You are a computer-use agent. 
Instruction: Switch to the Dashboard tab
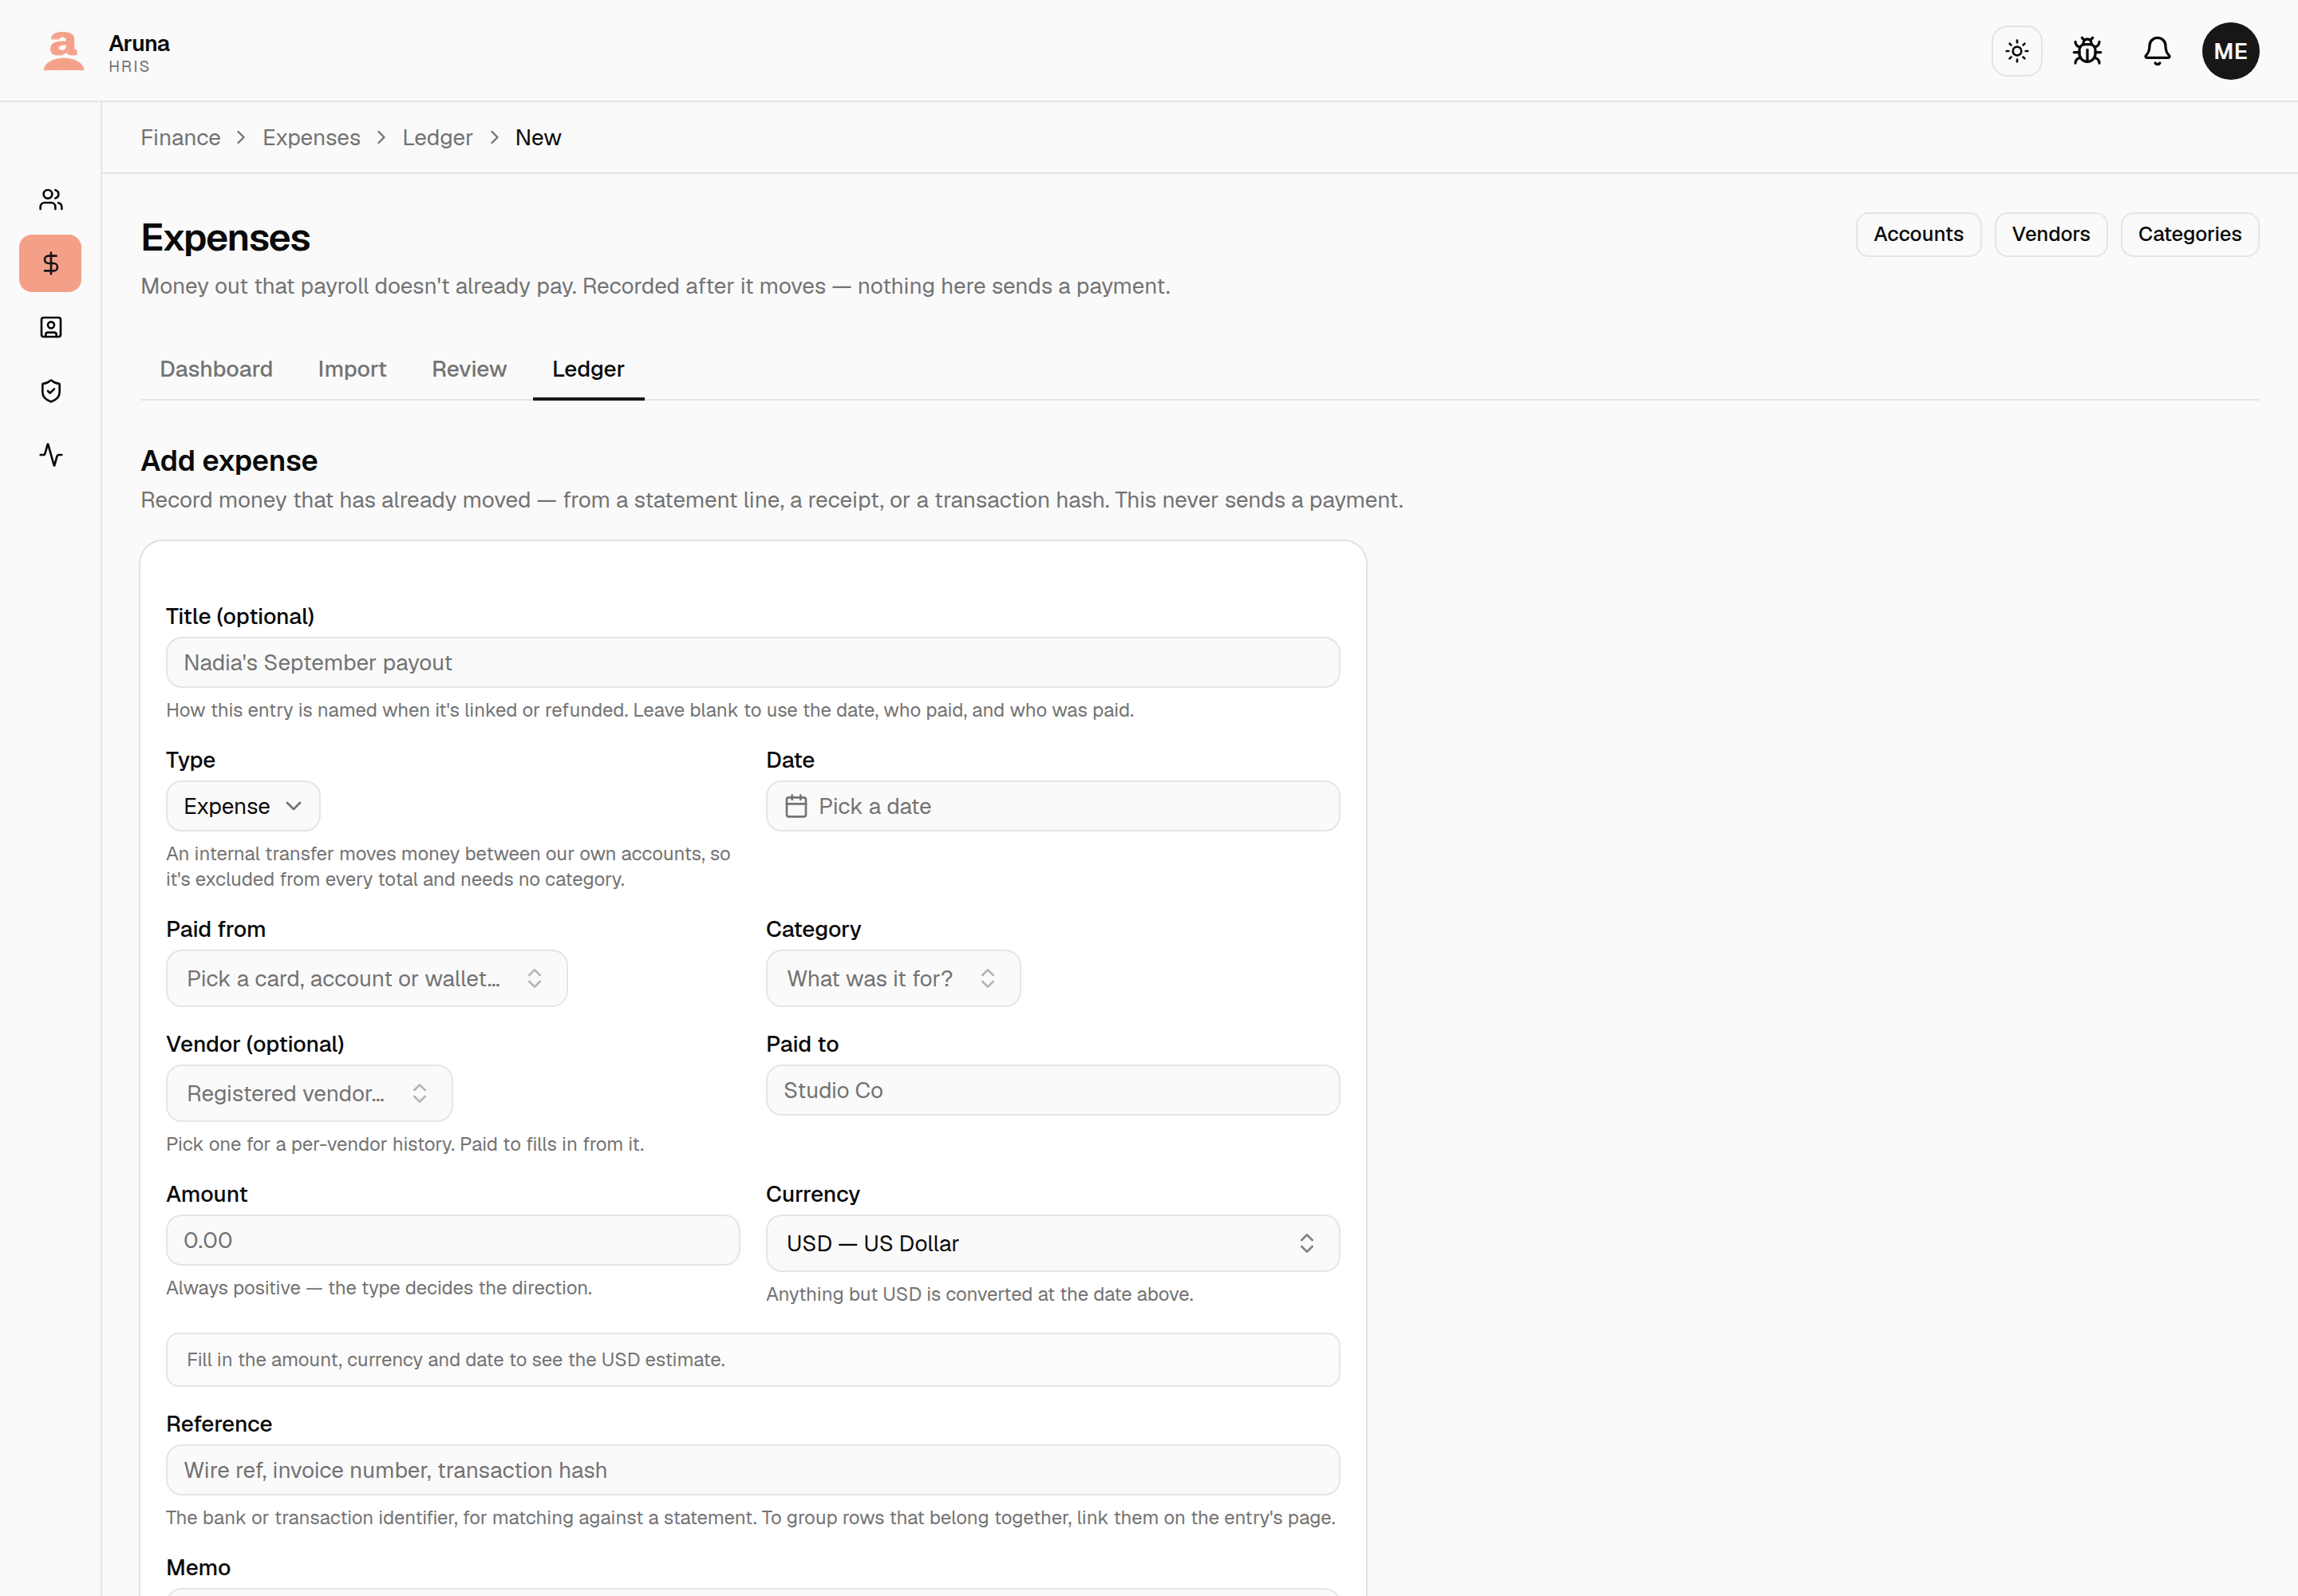[x=216, y=369]
